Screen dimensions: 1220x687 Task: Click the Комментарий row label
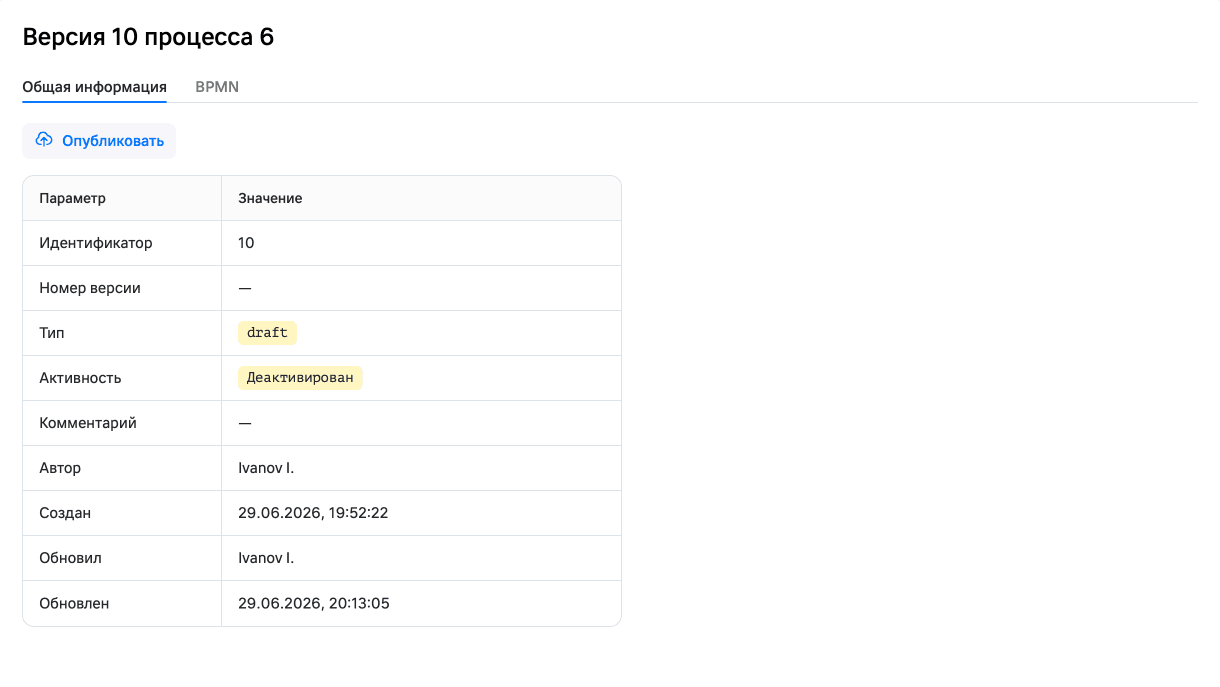pyautogui.click(x=88, y=423)
